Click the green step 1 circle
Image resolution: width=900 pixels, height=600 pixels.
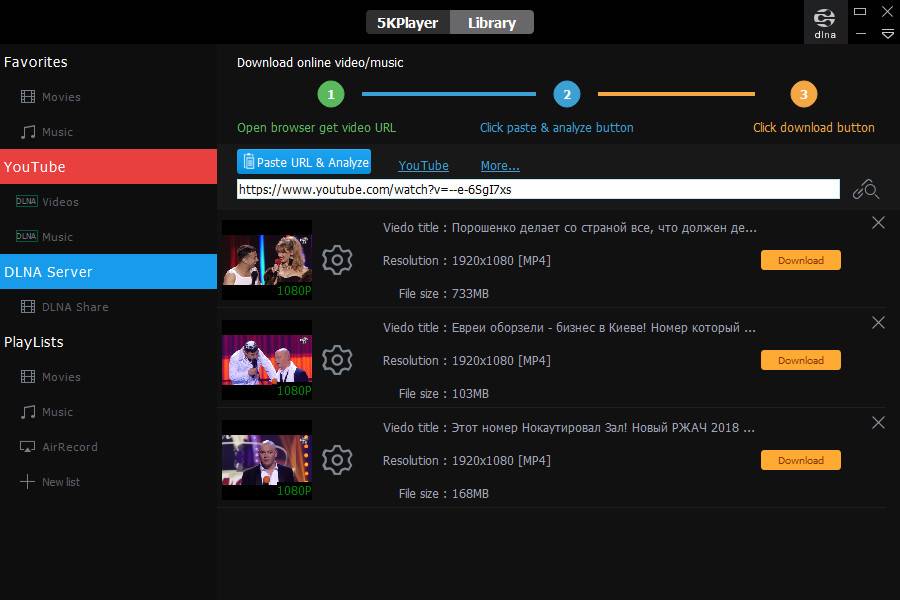[x=331, y=94]
